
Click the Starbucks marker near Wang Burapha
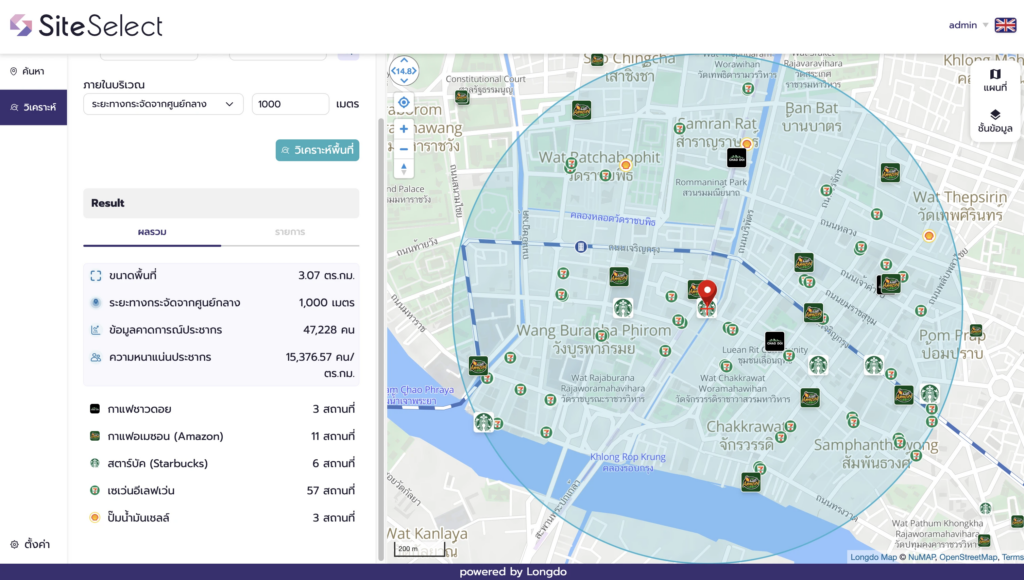coord(622,307)
